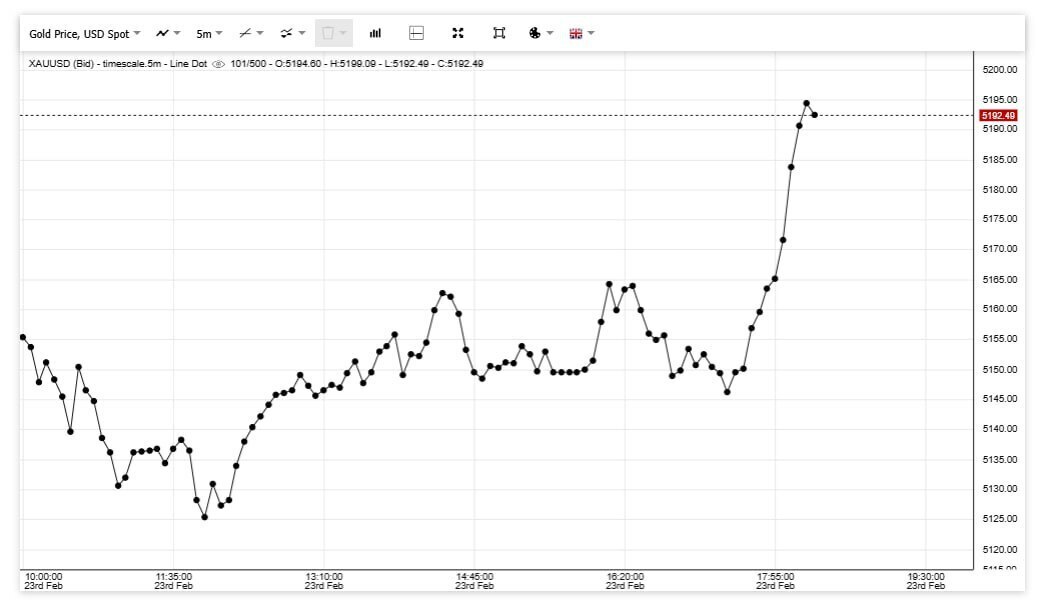Click the square frame screenshot icon

pos(499,34)
